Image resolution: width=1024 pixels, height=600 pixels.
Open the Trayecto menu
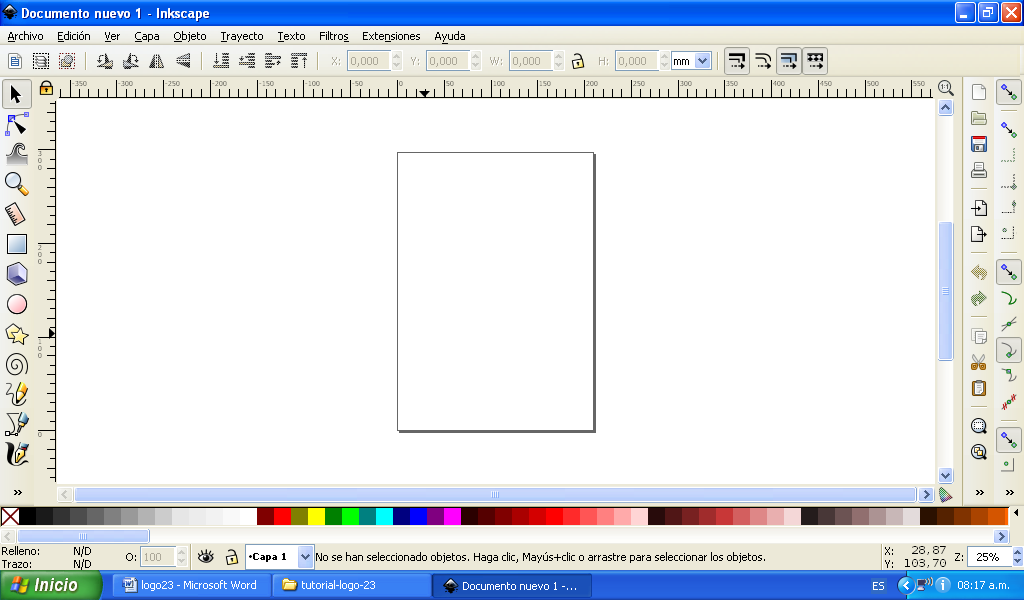click(242, 36)
